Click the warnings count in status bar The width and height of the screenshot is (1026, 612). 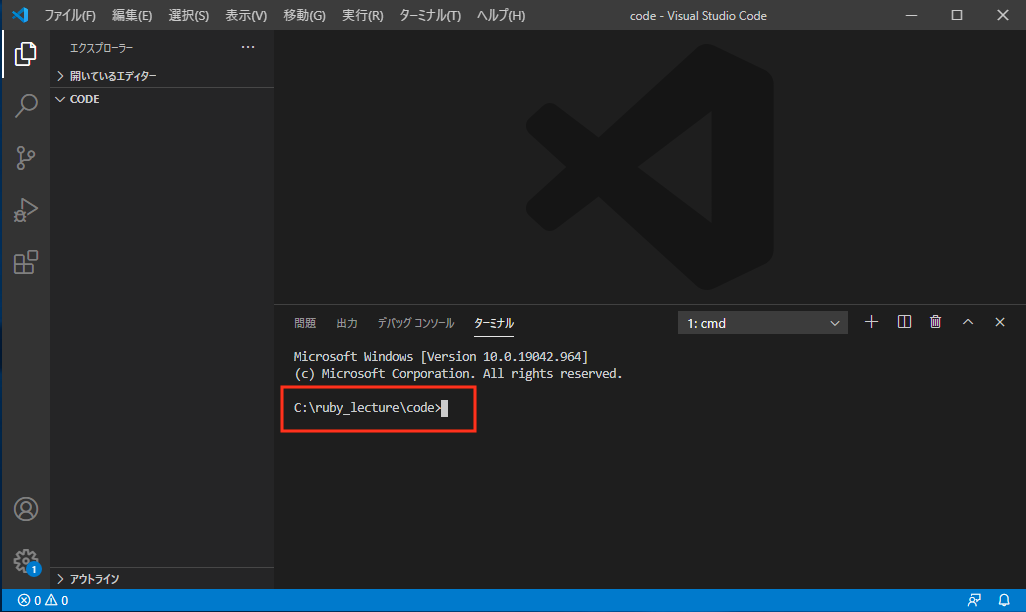coord(57,600)
